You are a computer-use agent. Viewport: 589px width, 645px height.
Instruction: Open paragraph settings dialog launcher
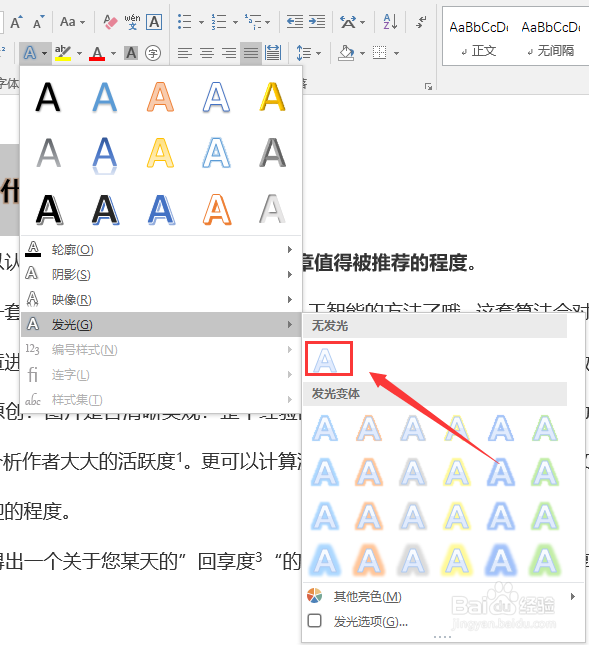pyautogui.click(x=429, y=86)
